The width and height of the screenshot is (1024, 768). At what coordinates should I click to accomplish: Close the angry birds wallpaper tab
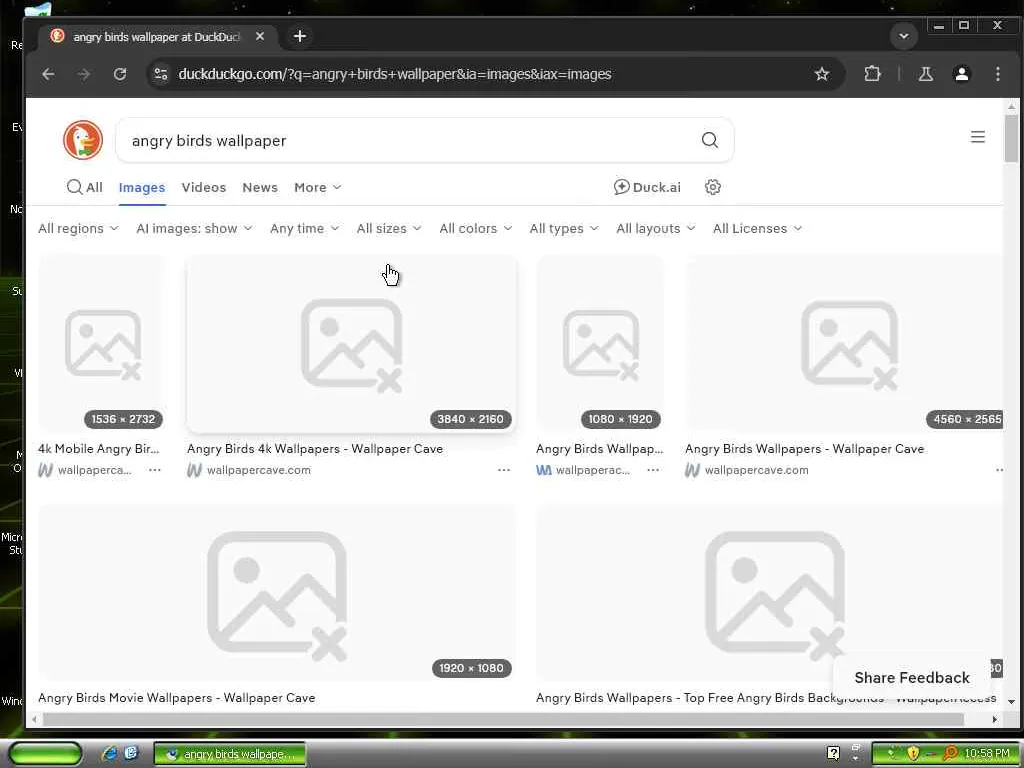[x=260, y=37]
